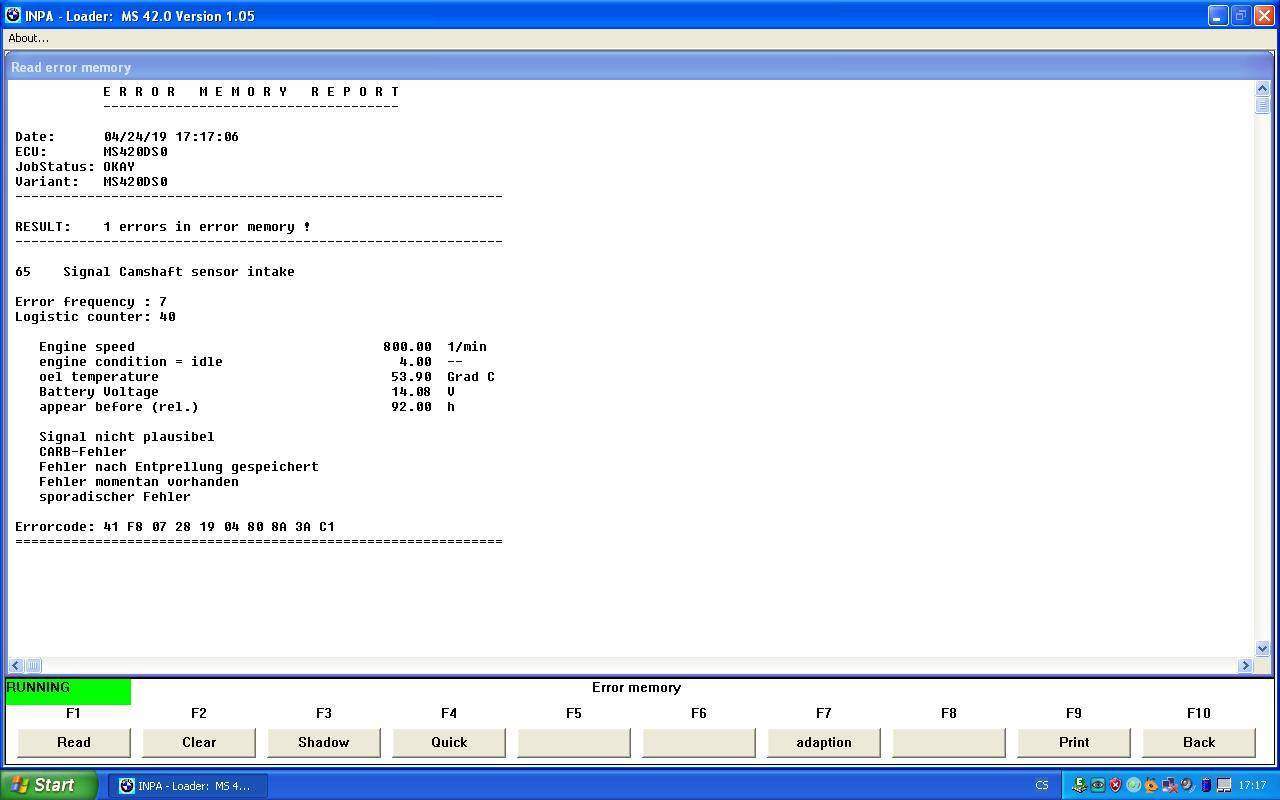Screen dimensions: 1280x800
Task: Open the About... menu
Action: point(28,38)
